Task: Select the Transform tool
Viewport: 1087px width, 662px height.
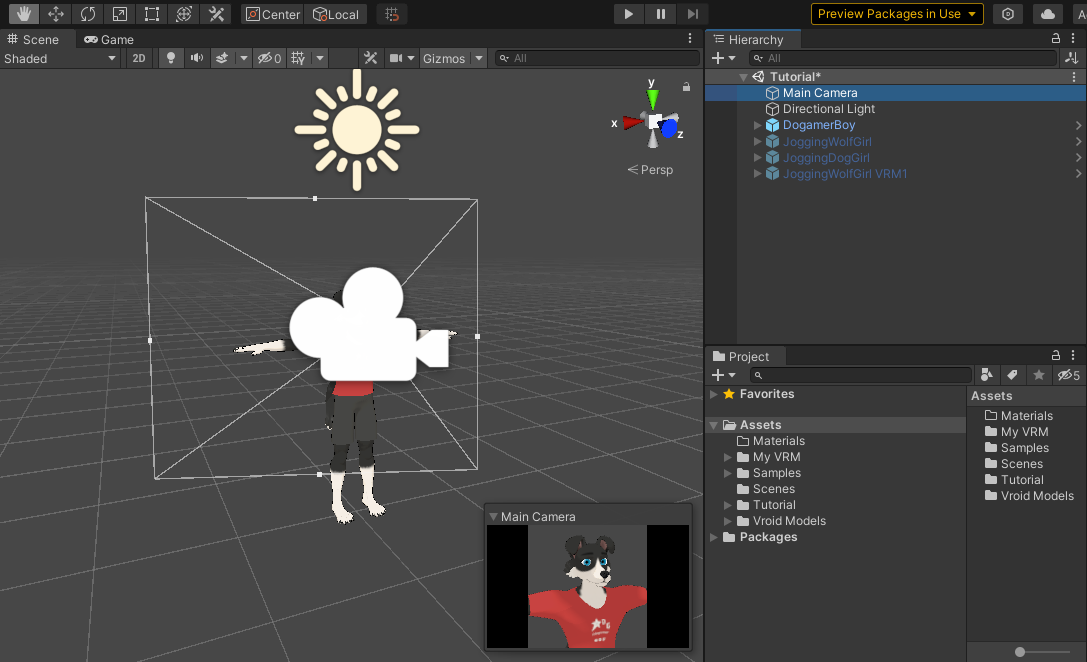Action: 184,14
